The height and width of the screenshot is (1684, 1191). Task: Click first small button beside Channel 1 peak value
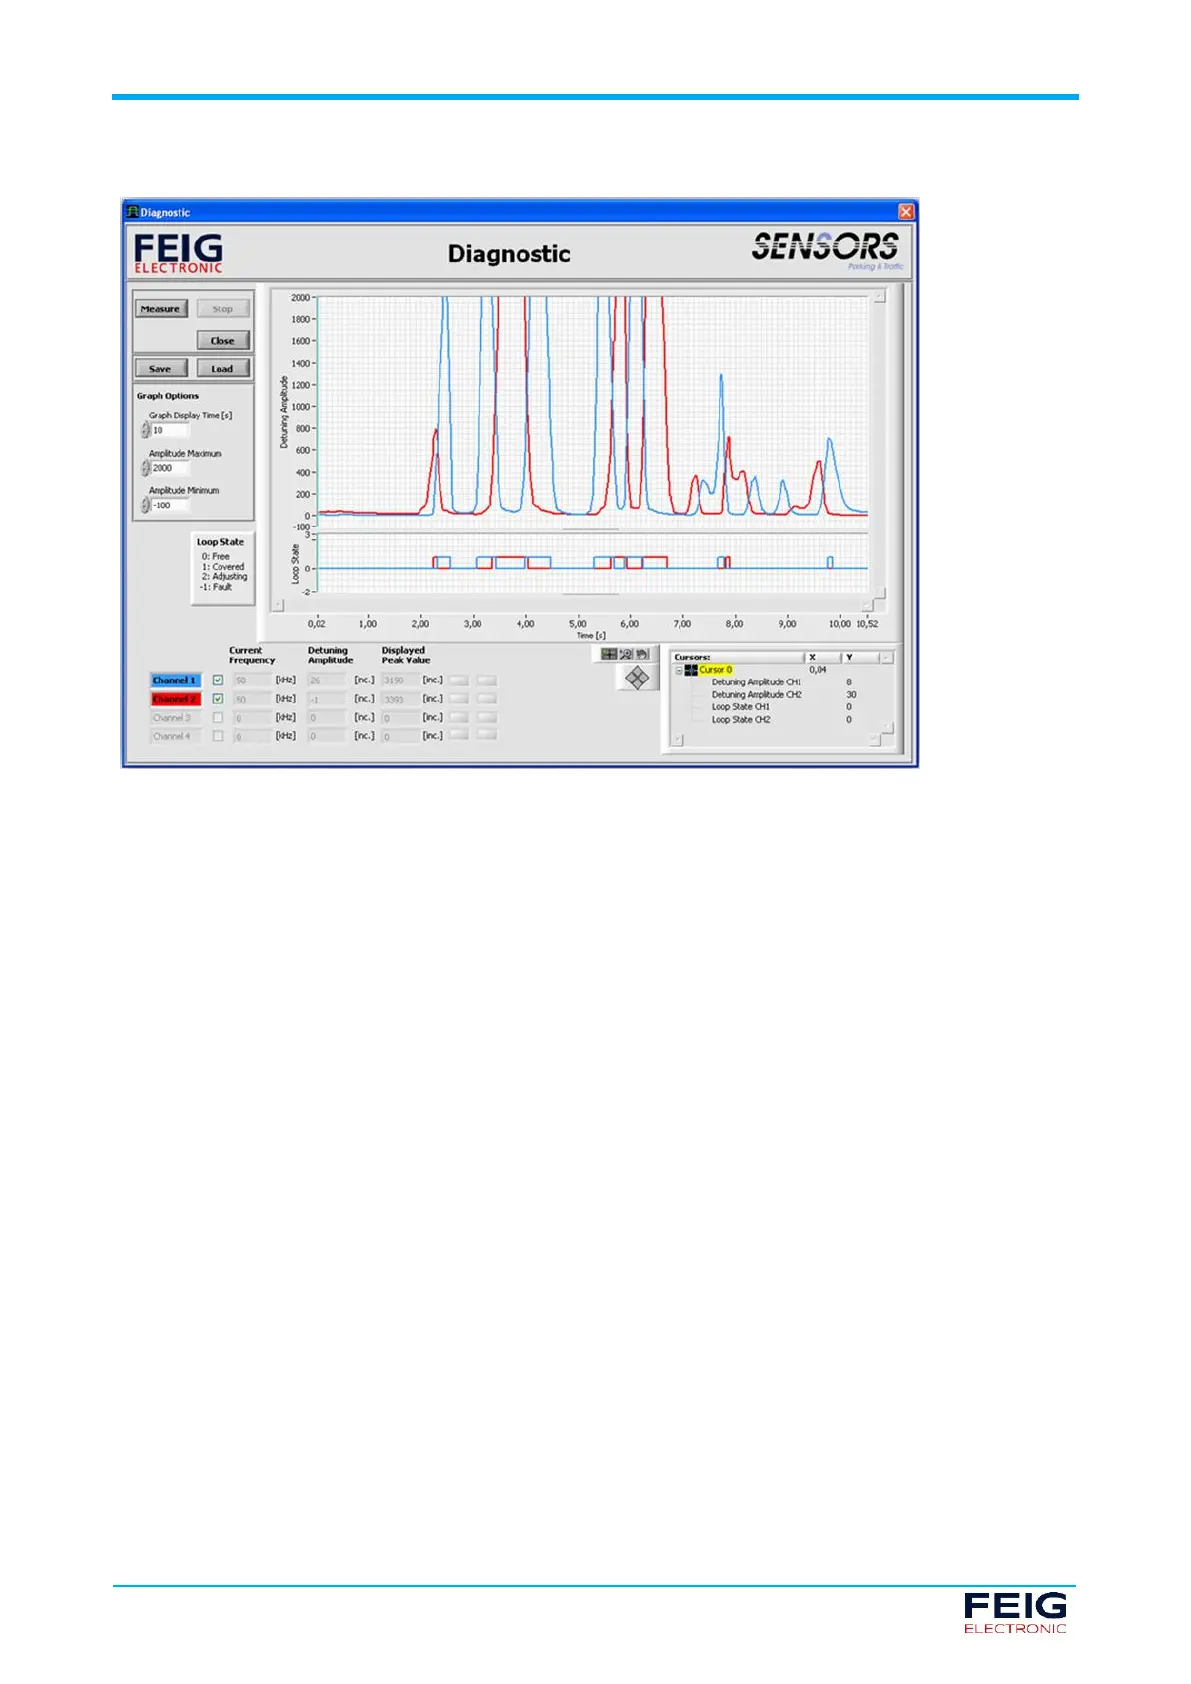pos(458,680)
